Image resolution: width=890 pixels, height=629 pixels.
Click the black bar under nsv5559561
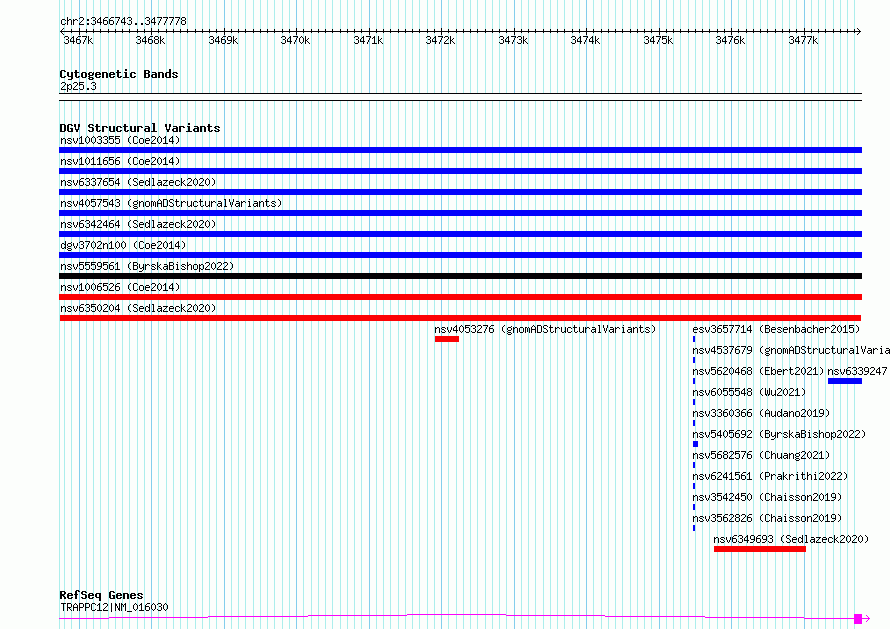(460, 276)
